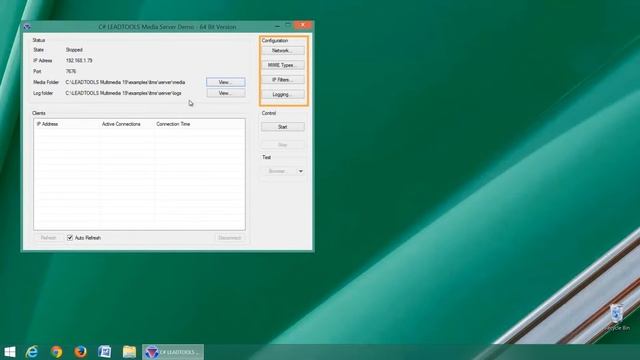The width and height of the screenshot is (640, 360).
Task: Close the Media Server Demo window
Action: (303, 25)
